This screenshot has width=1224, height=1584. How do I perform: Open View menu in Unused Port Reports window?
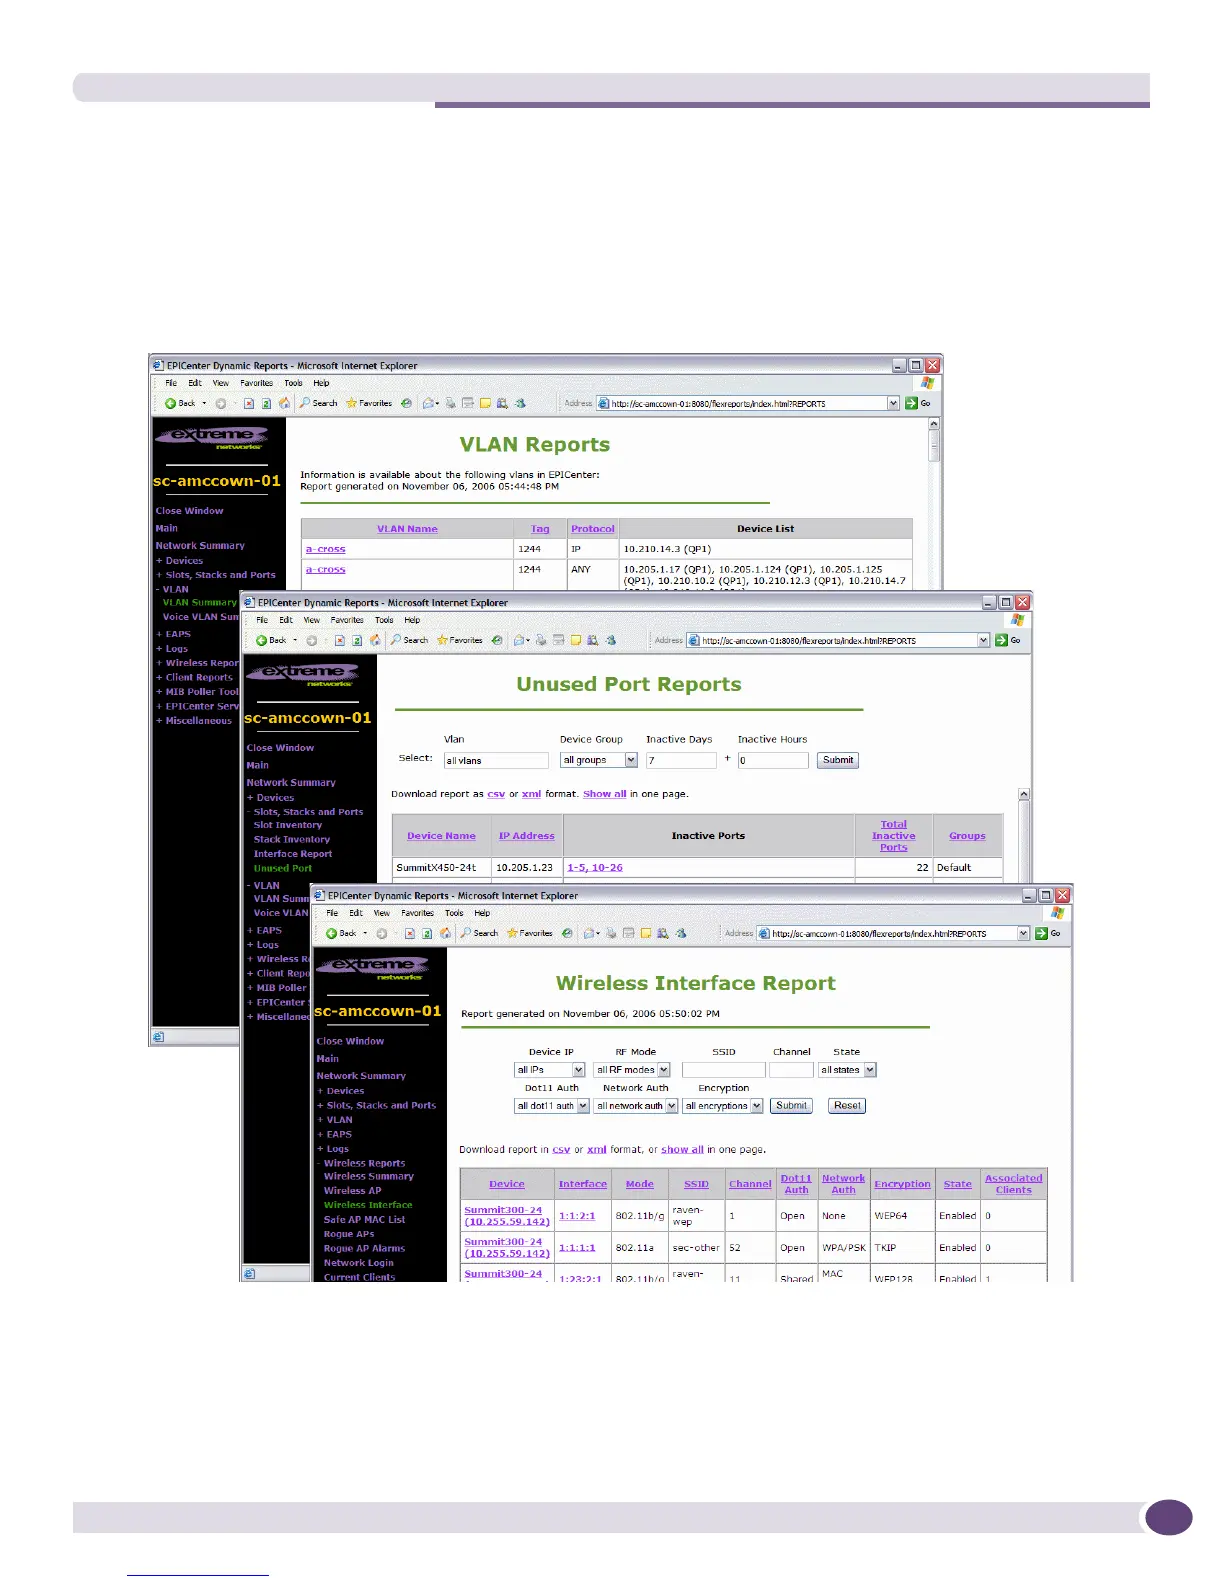point(312,620)
